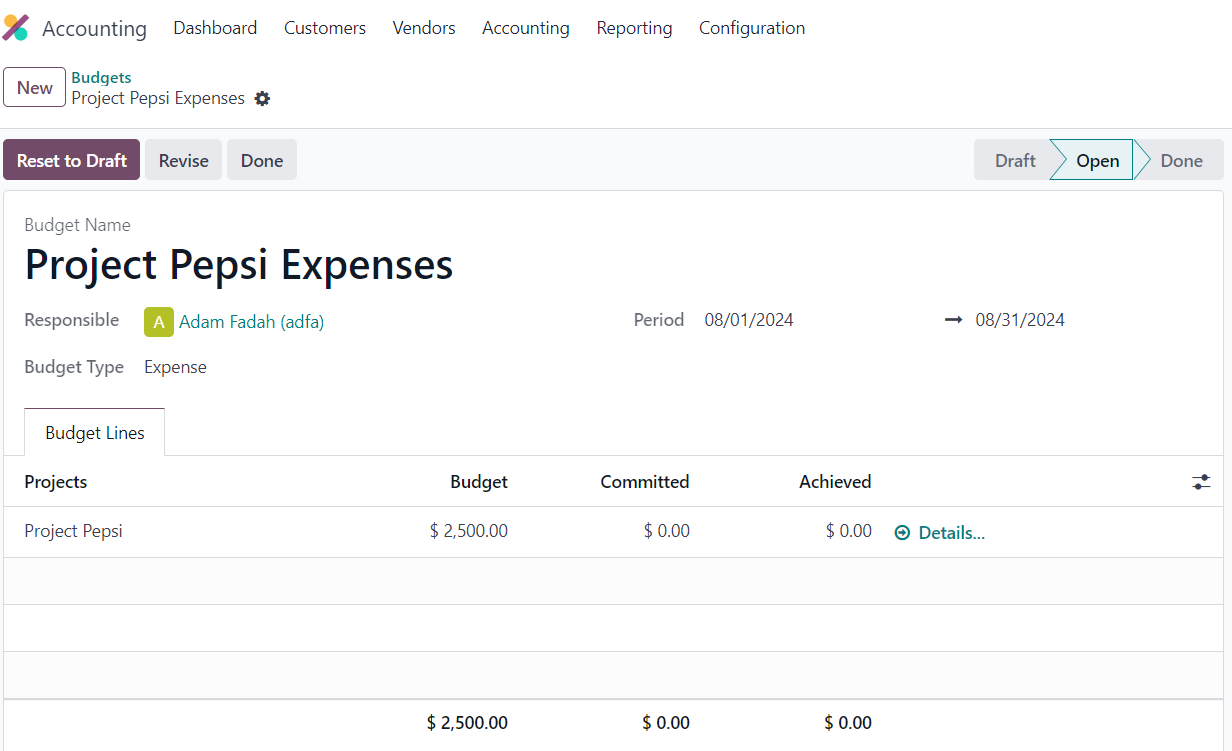Click the Accounting app name title

point(94,29)
